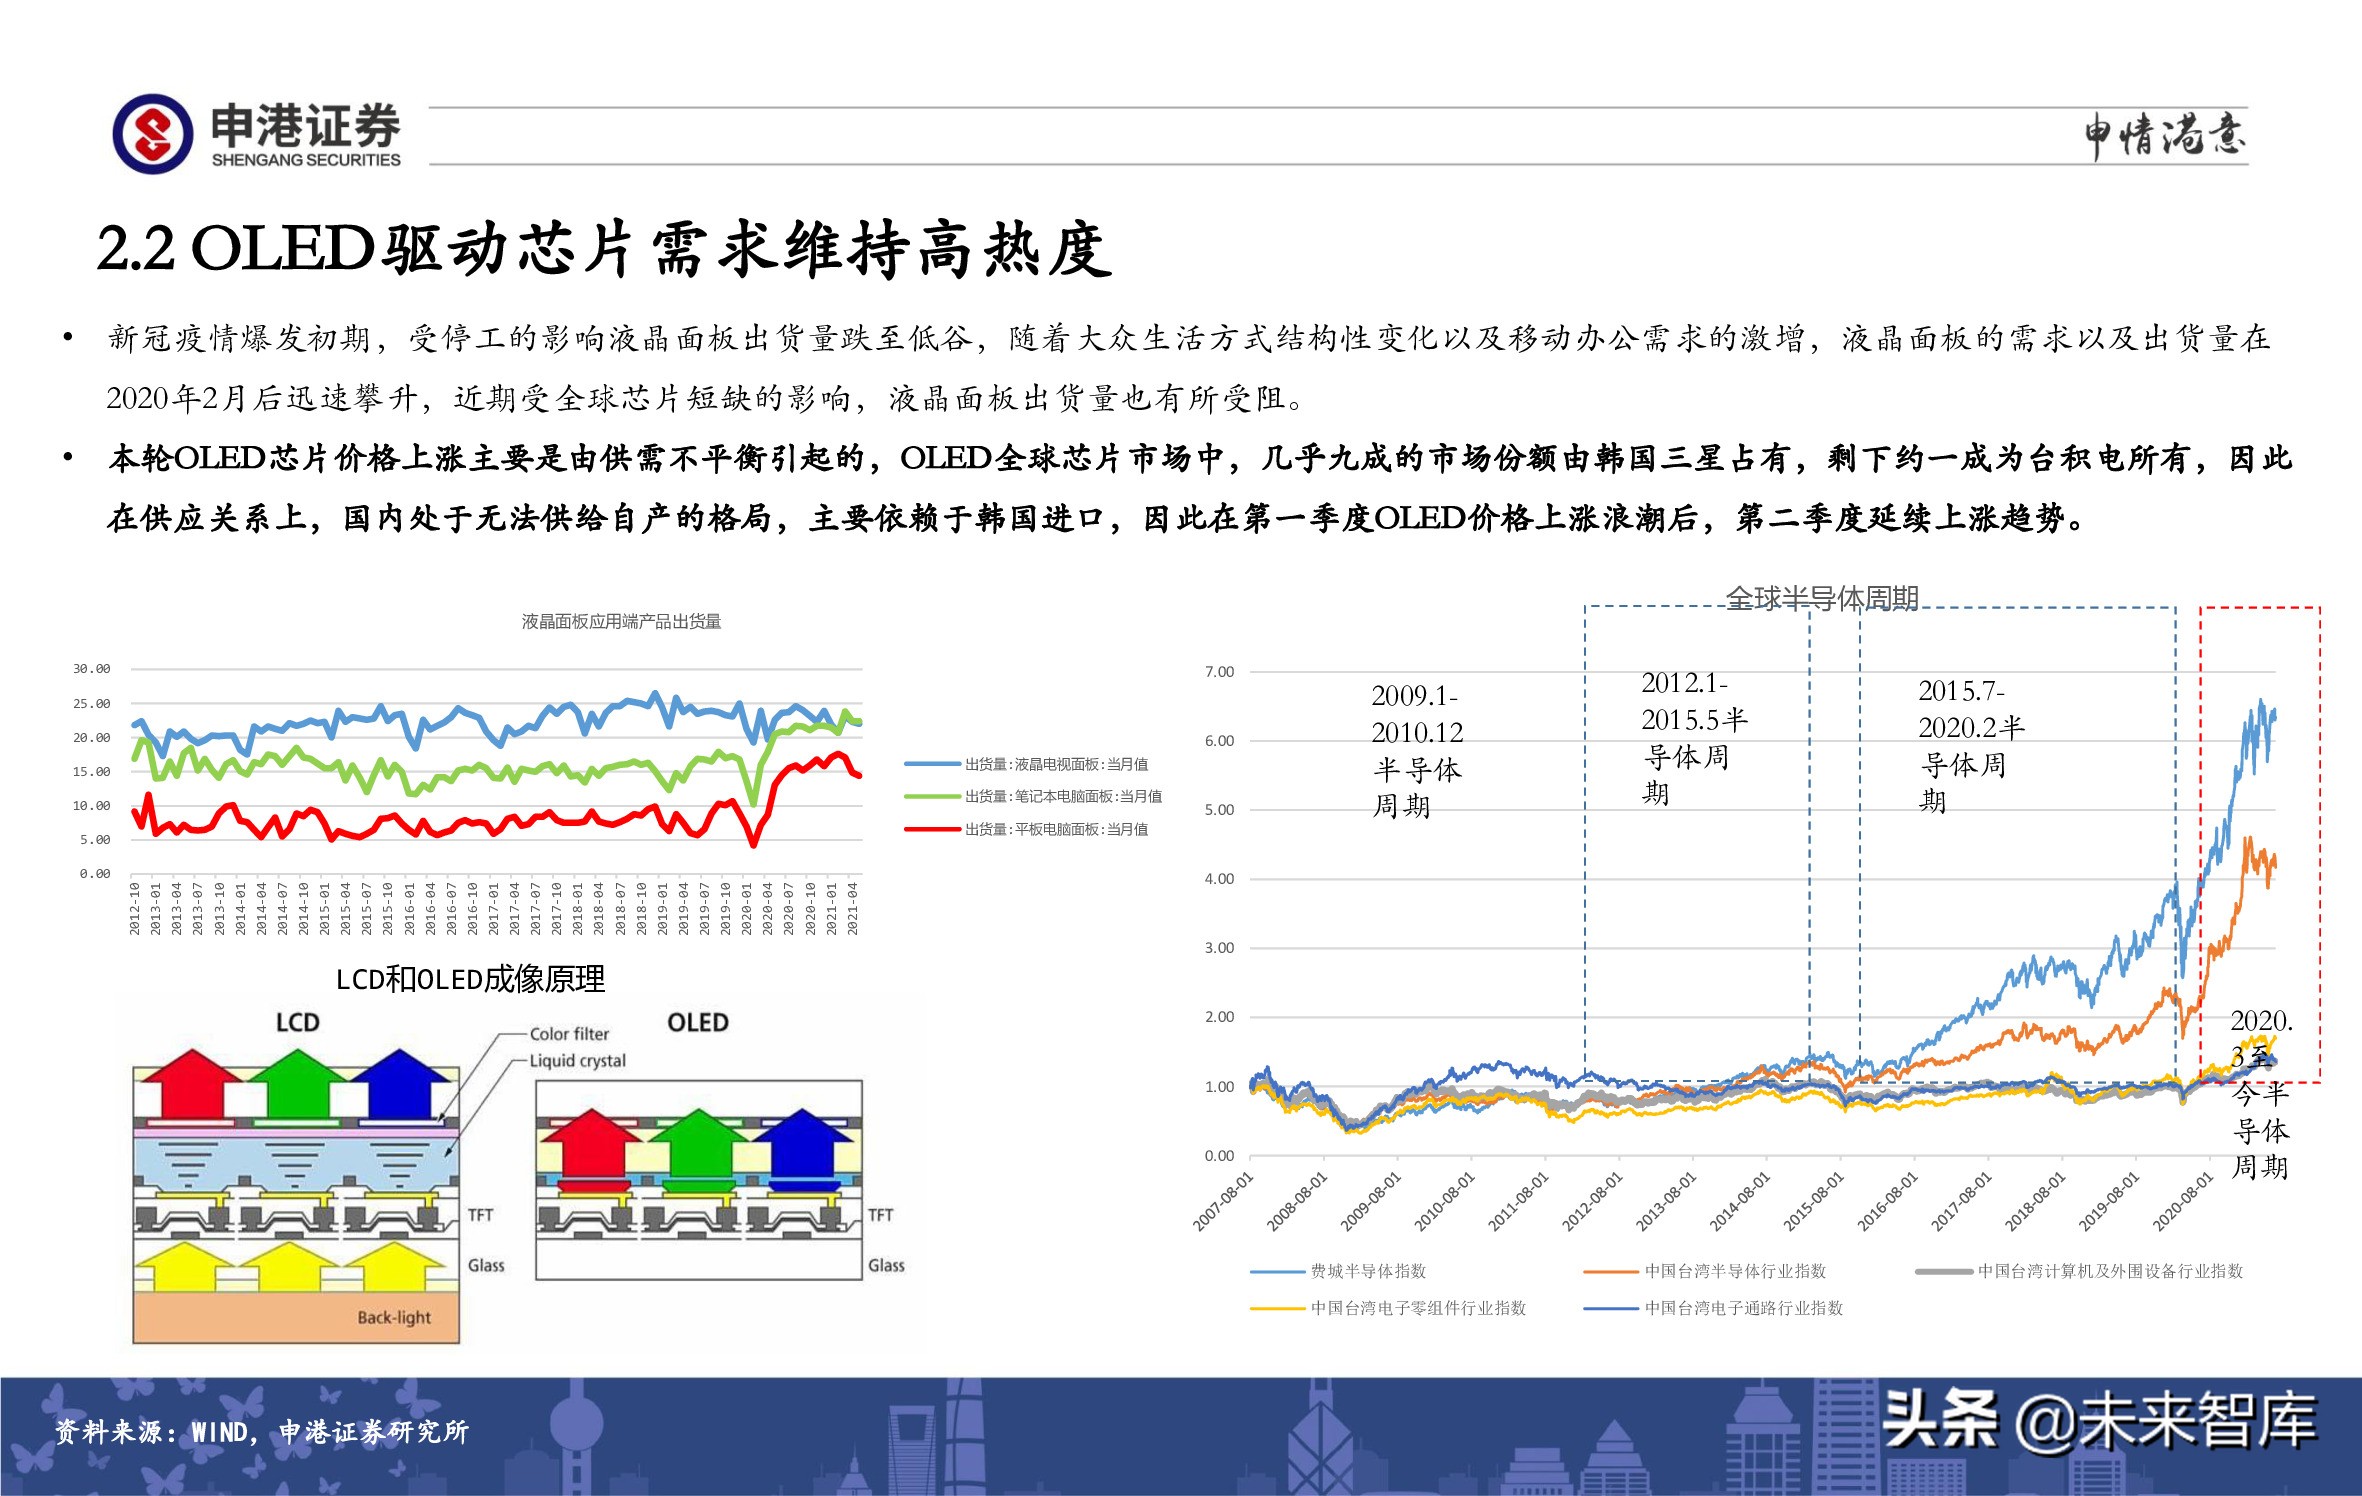
Task: Click the legend entry 中国台湾电子通路行业指数
Action: [1713, 1308]
